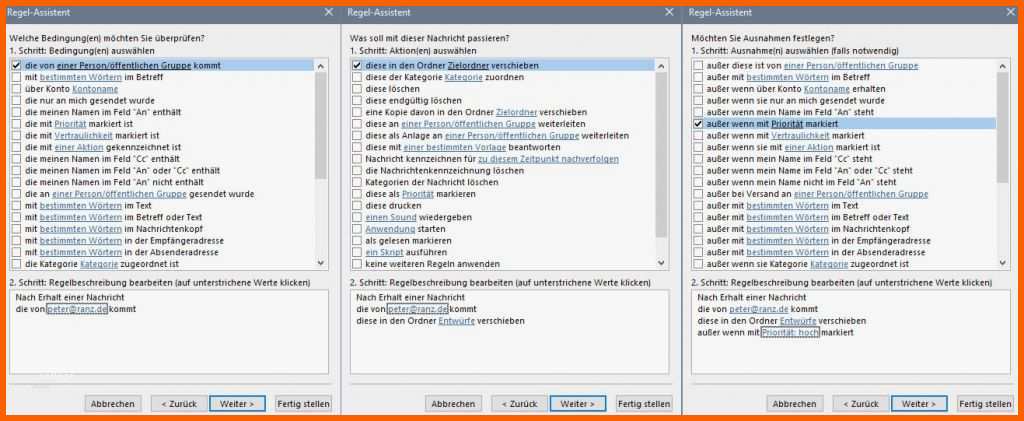Check "außer wenn sie nur an mich gesendet wurde"
Viewport: 1024px width, 421px height.
click(x=698, y=101)
